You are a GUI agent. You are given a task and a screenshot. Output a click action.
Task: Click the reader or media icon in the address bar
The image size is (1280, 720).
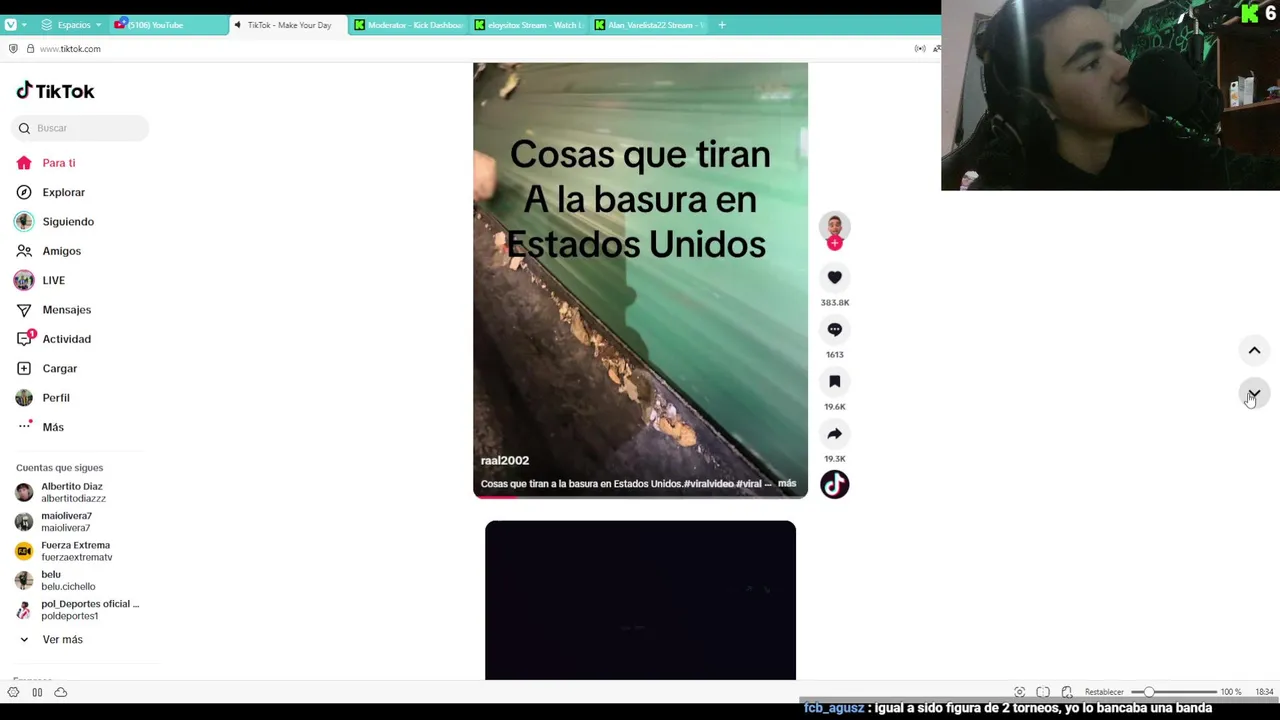coord(920,49)
